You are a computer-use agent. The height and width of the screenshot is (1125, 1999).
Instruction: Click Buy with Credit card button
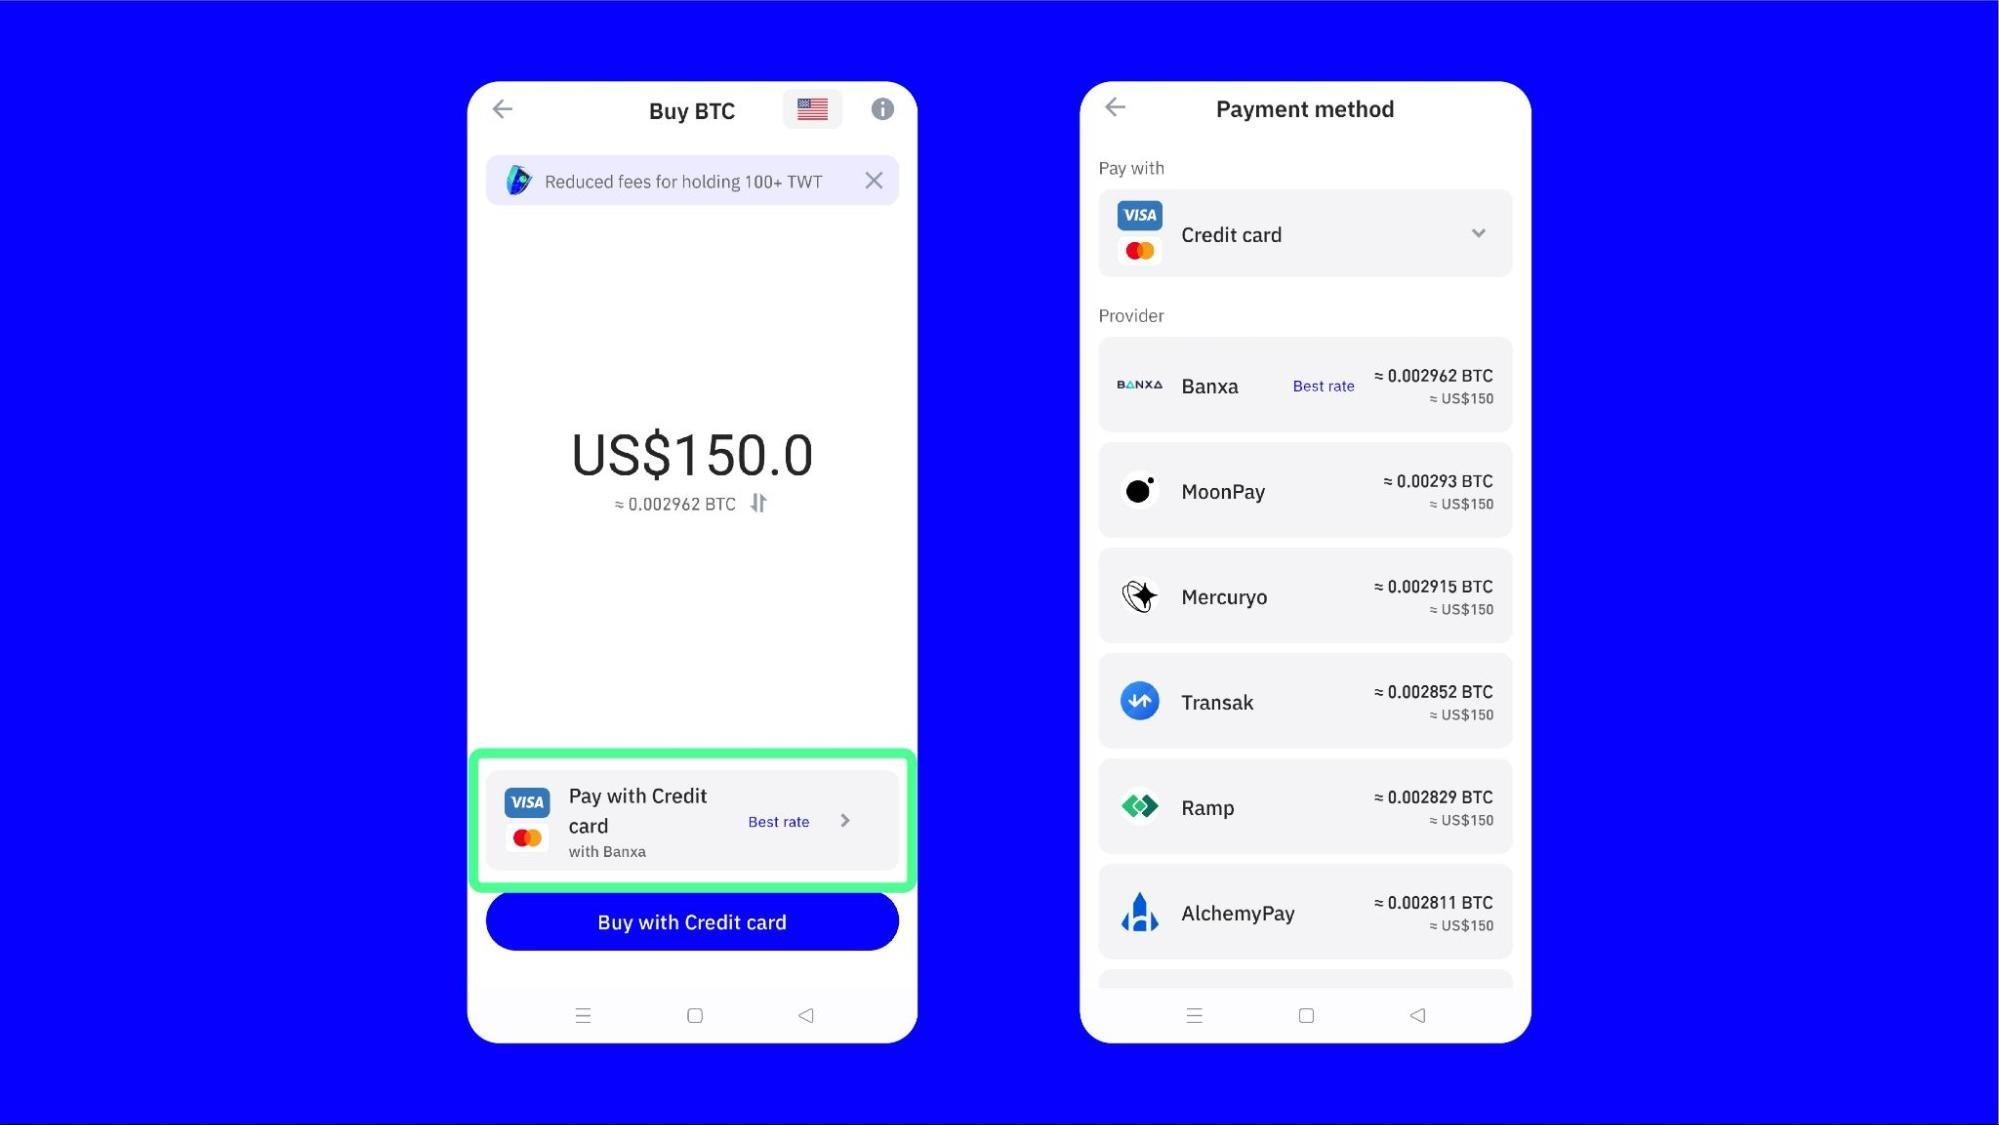[x=692, y=922]
